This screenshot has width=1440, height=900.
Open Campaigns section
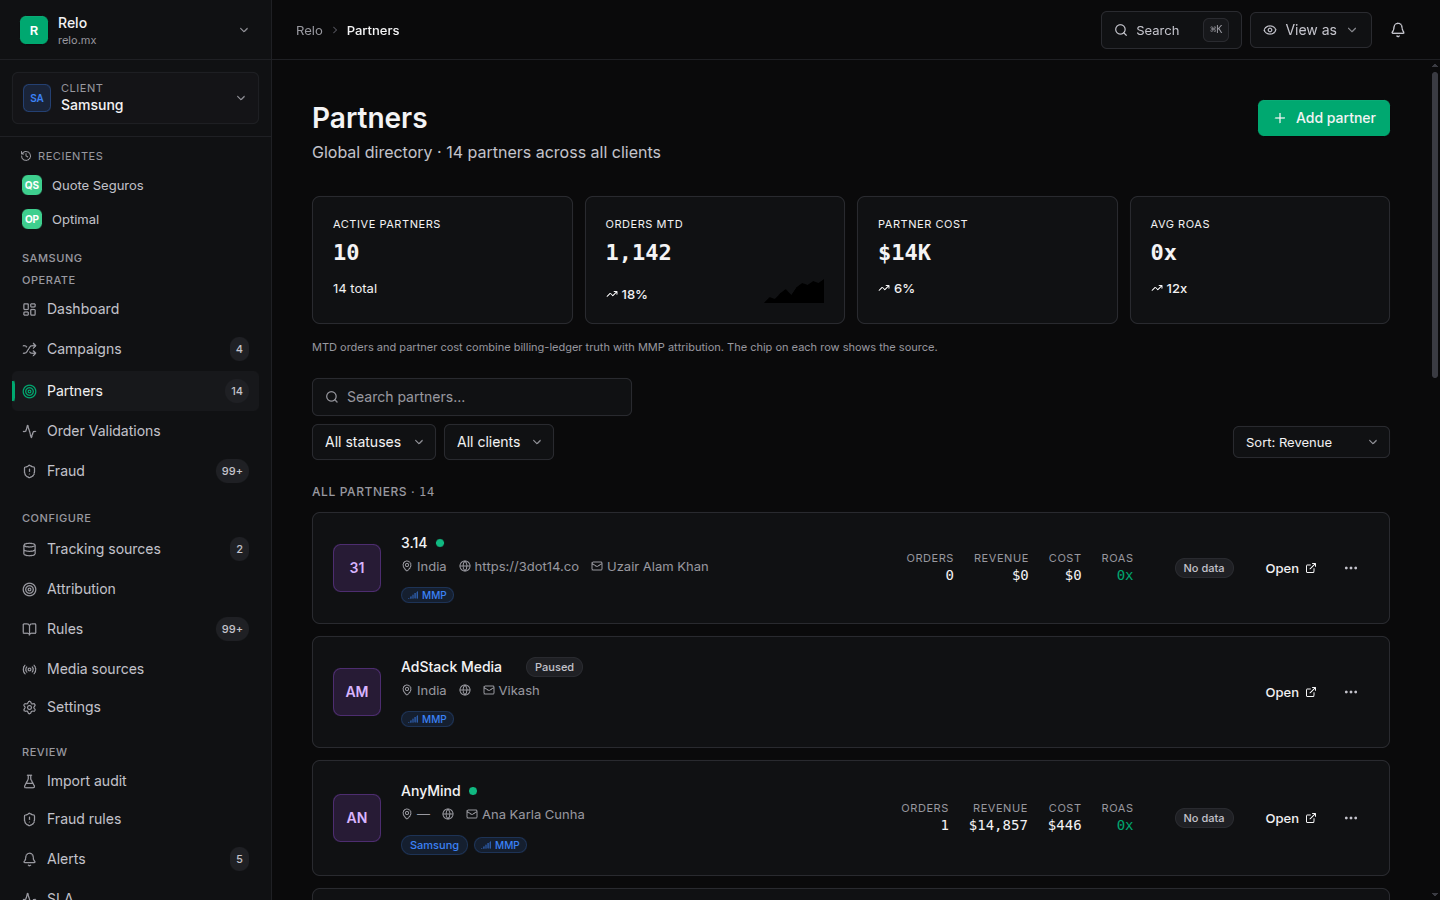[x=135, y=349]
